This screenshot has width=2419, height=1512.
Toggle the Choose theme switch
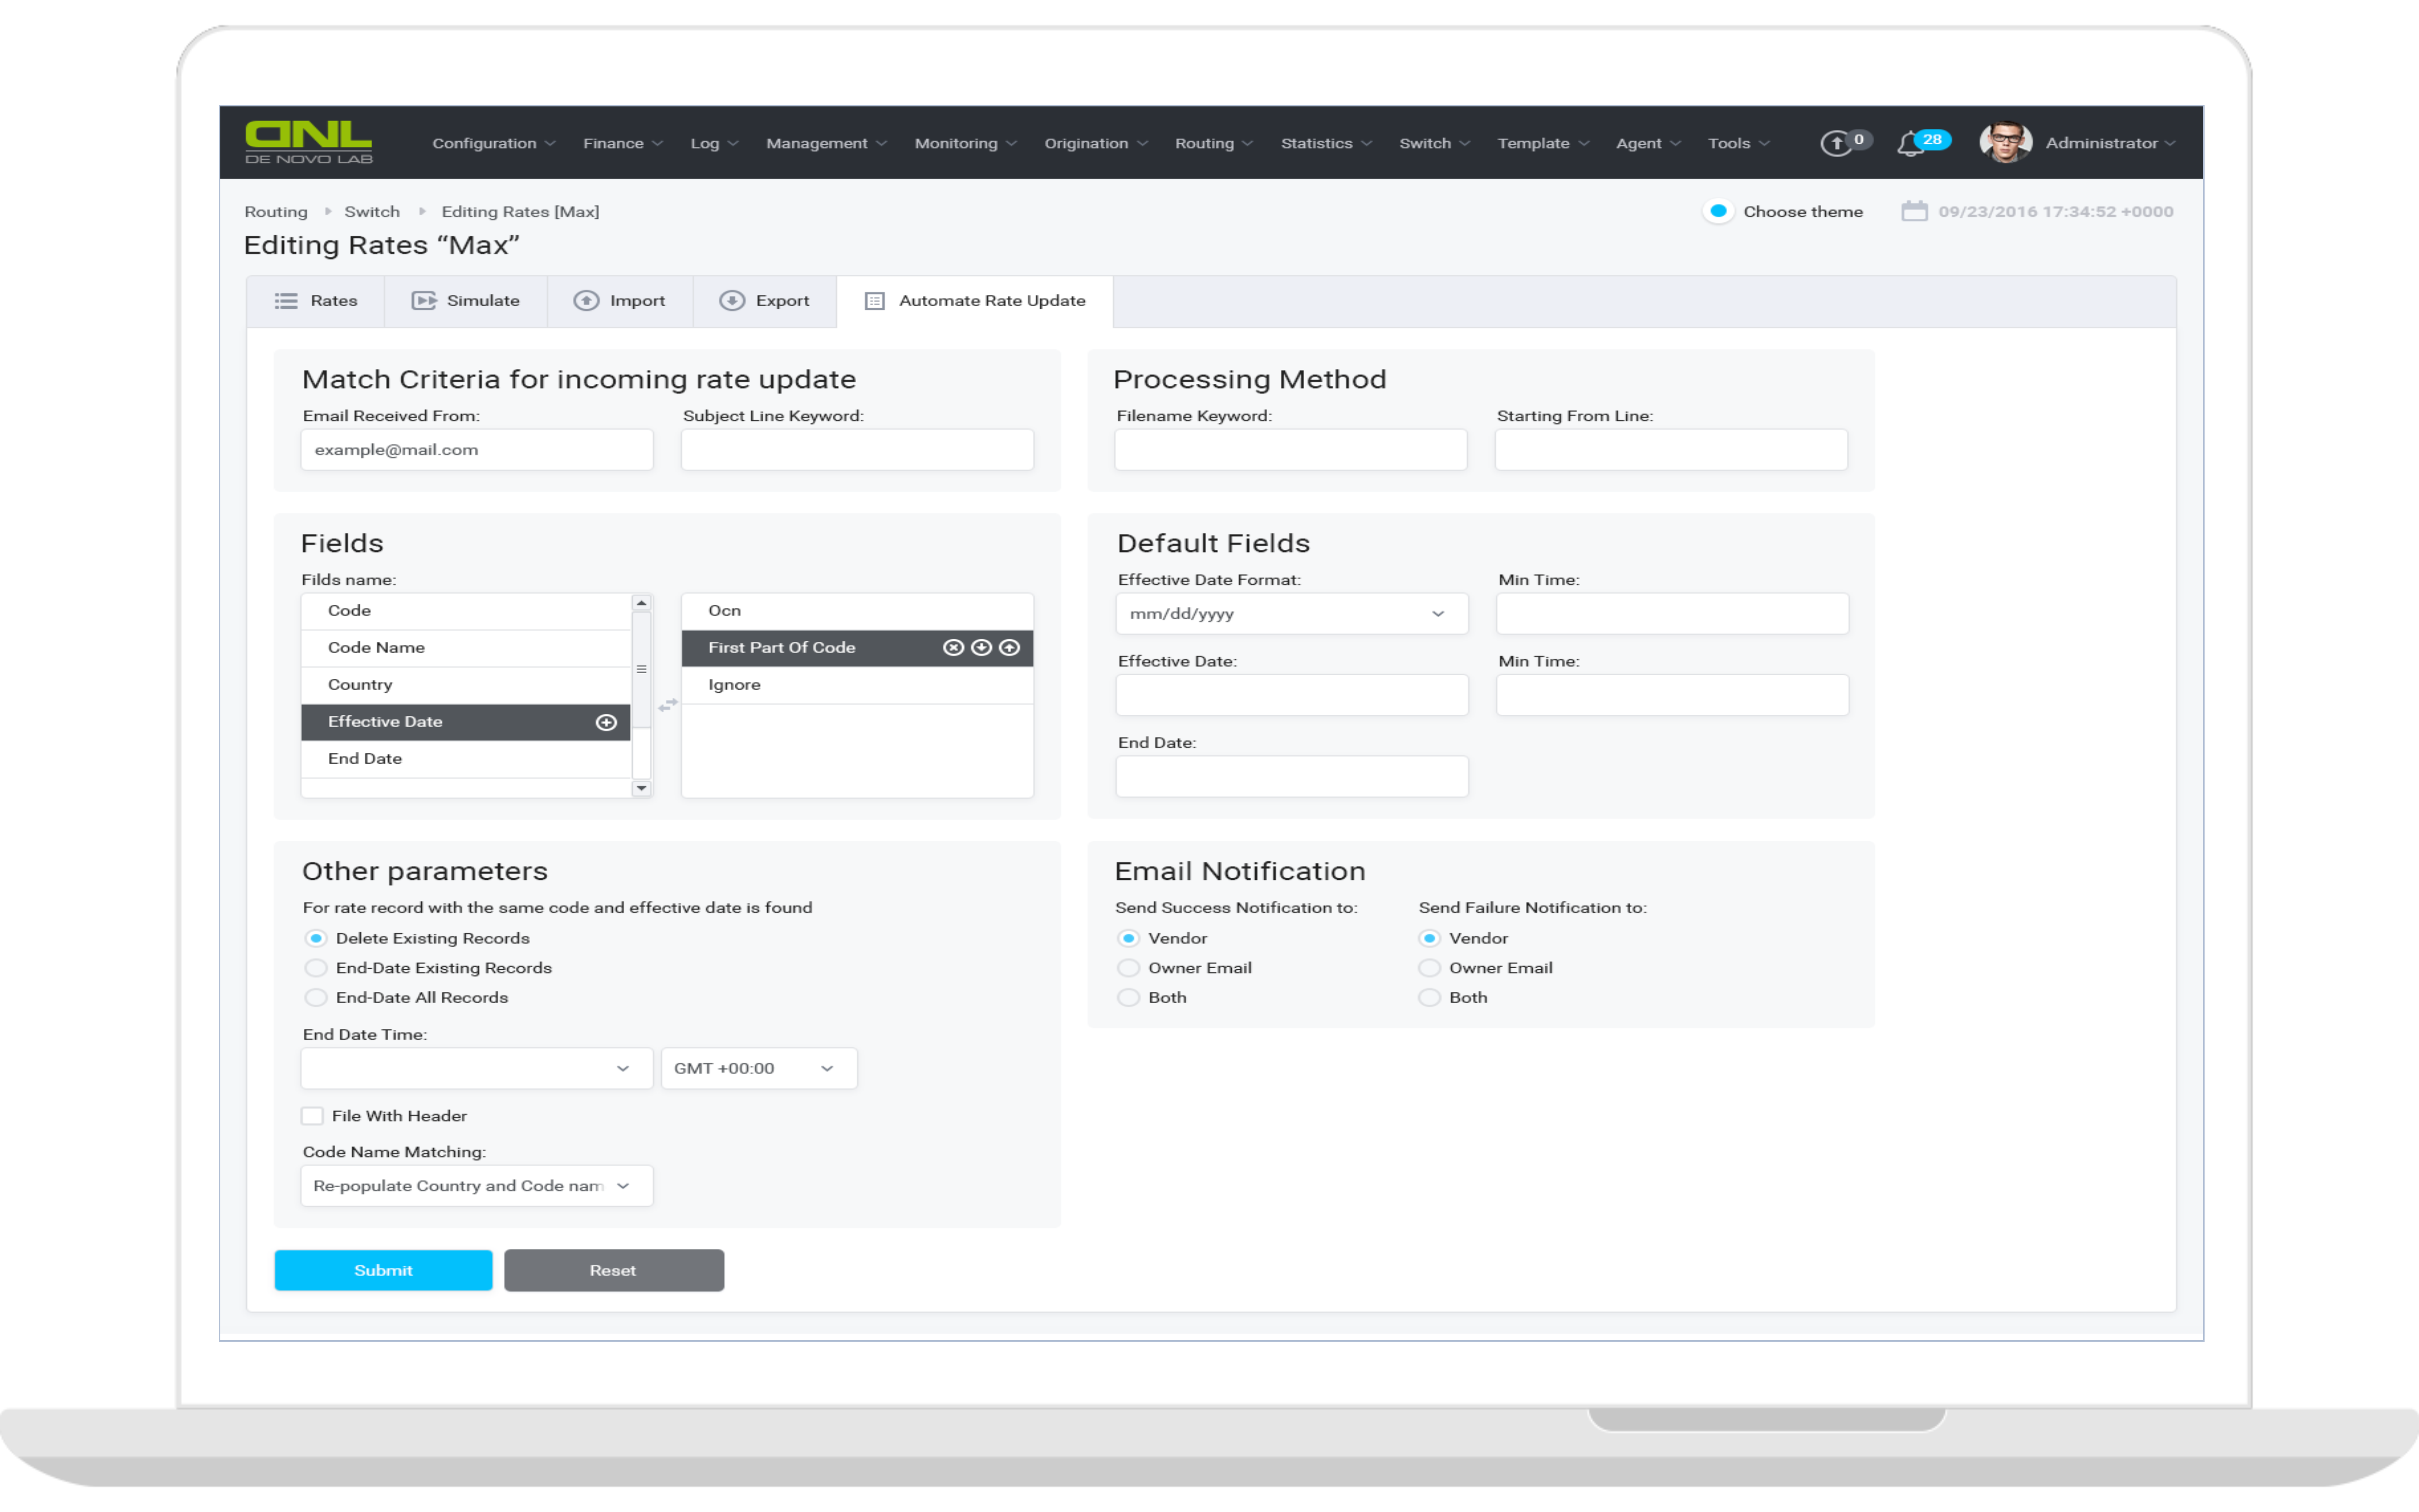1718,211
